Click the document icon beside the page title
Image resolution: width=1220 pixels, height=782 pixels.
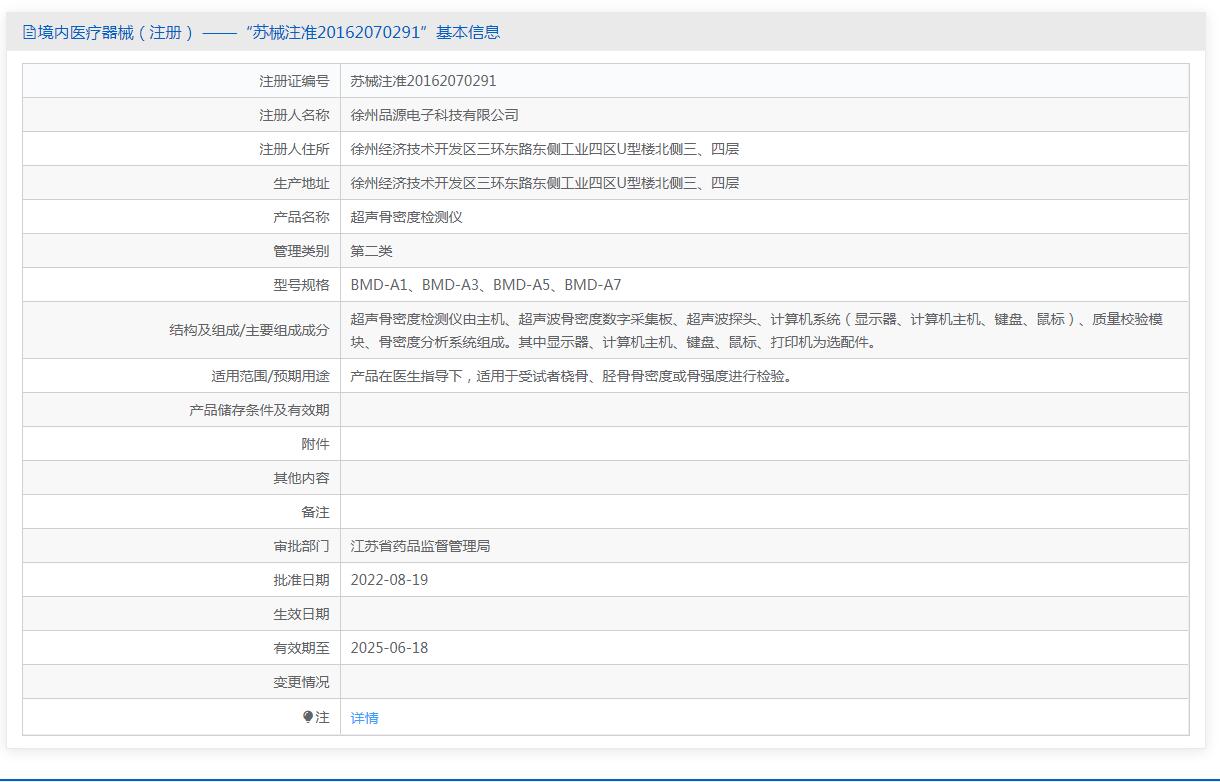click(x=29, y=32)
